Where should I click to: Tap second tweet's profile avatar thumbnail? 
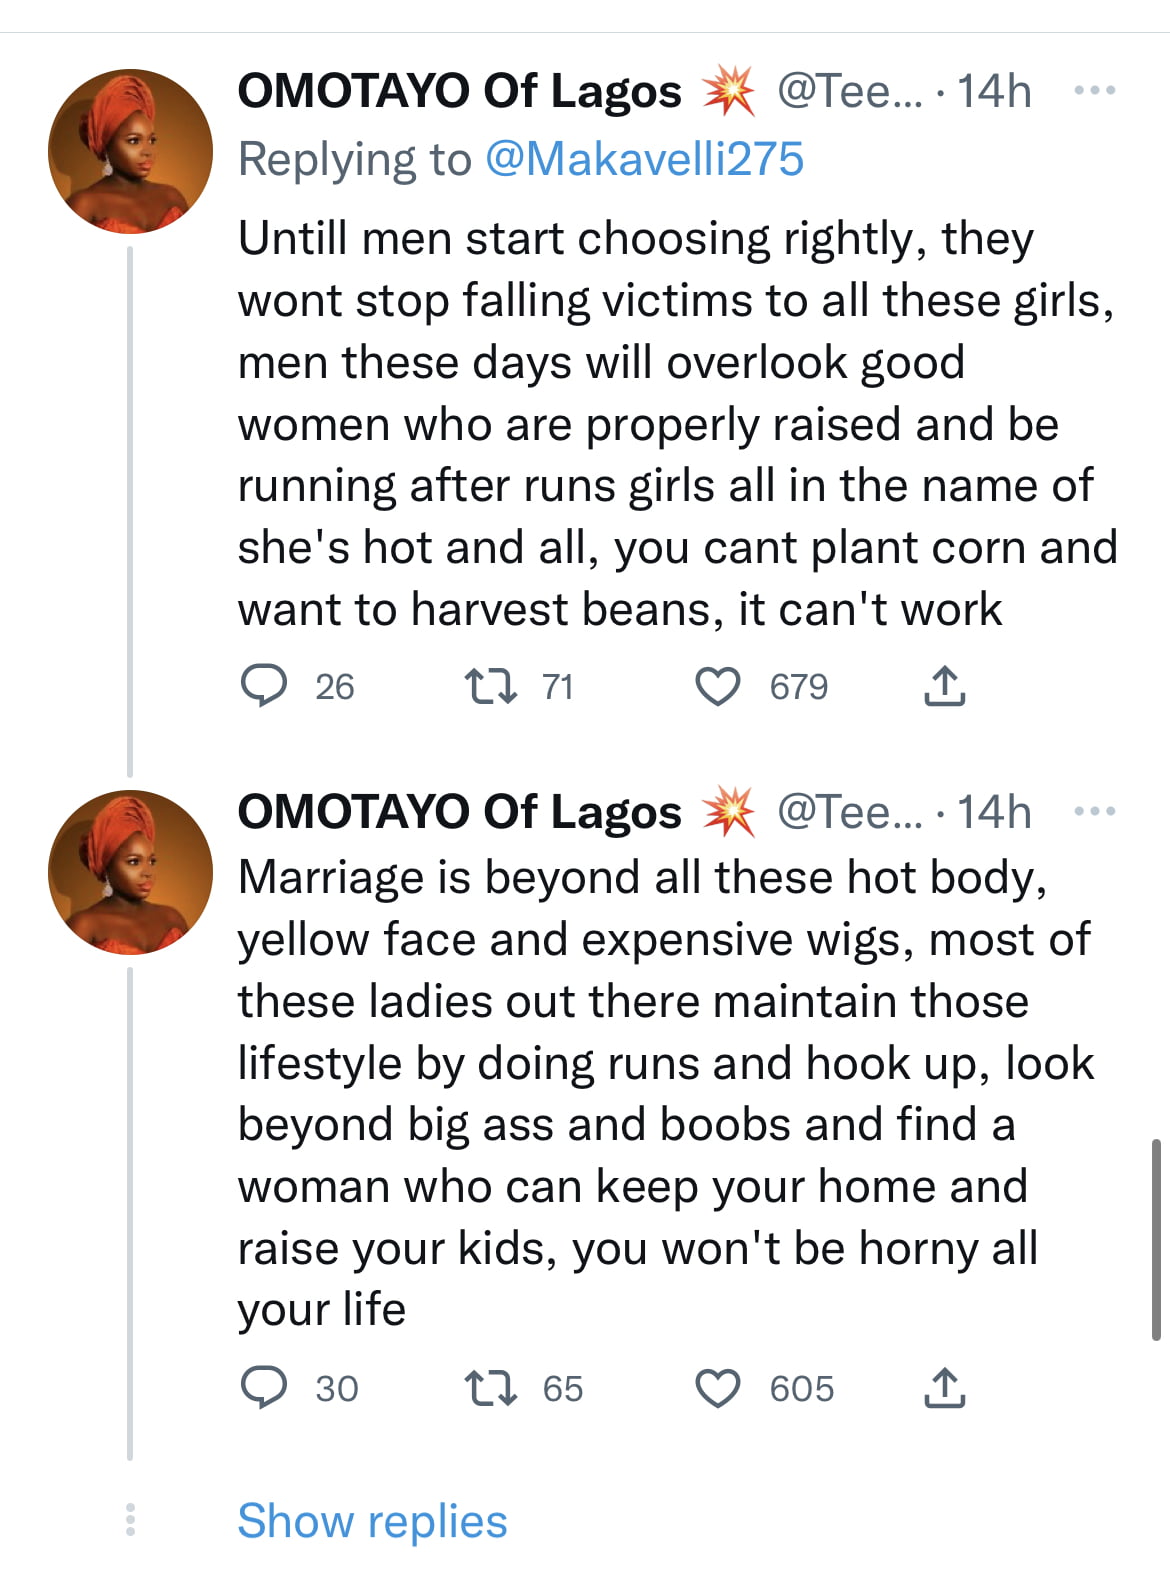click(131, 872)
